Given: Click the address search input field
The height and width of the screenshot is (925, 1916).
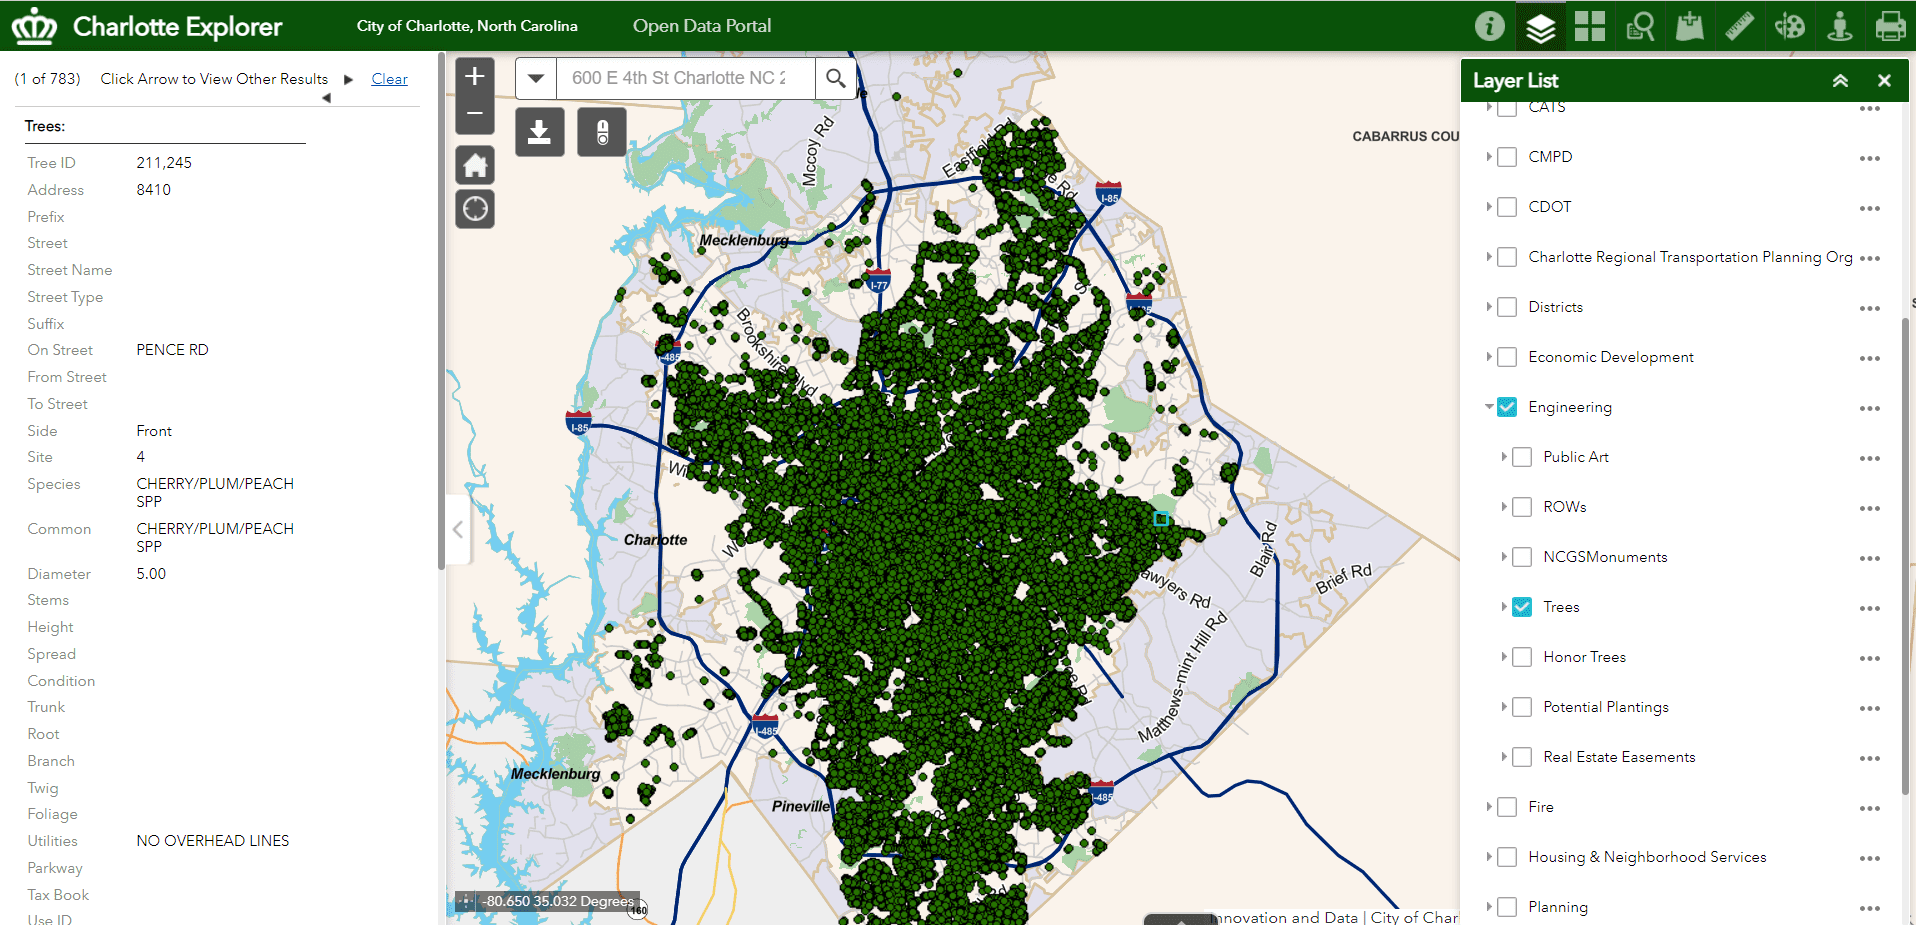Looking at the screenshot, I should pos(685,78).
